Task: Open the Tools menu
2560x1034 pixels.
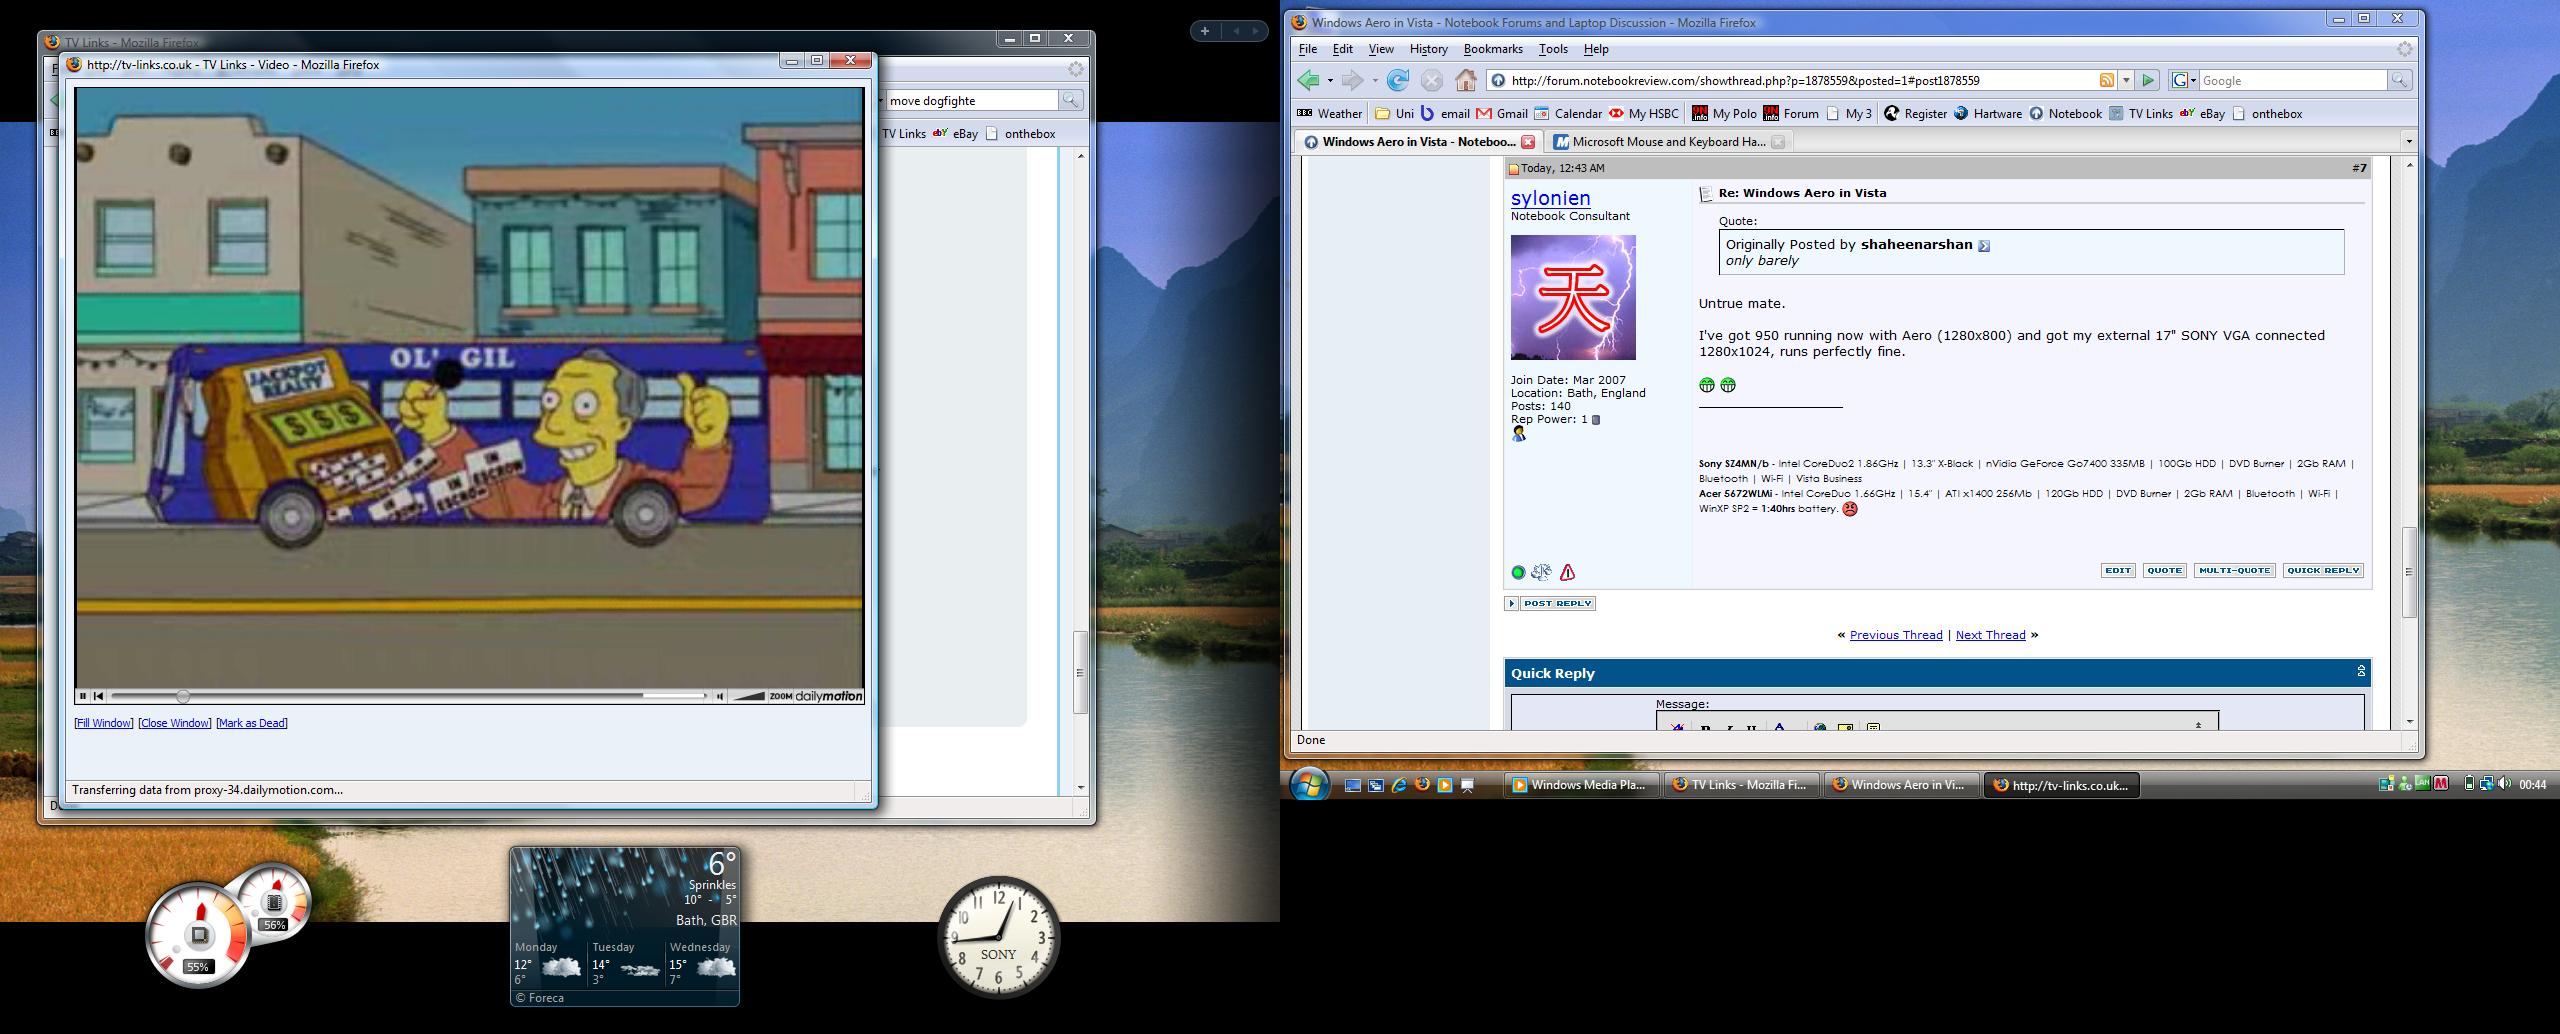Action: pyautogui.click(x=1553, y=49)
